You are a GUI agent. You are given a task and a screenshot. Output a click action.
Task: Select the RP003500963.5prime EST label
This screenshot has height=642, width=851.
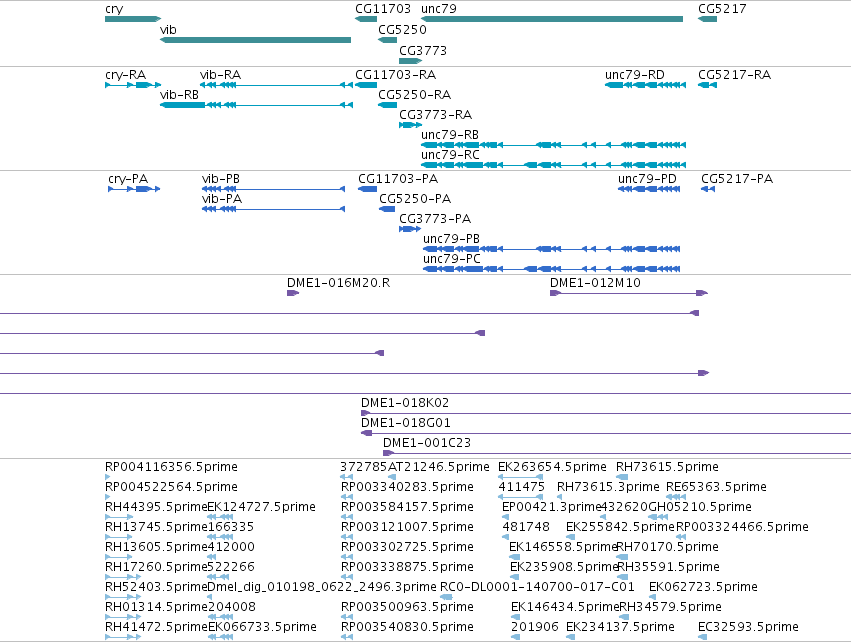click(407, 607)
